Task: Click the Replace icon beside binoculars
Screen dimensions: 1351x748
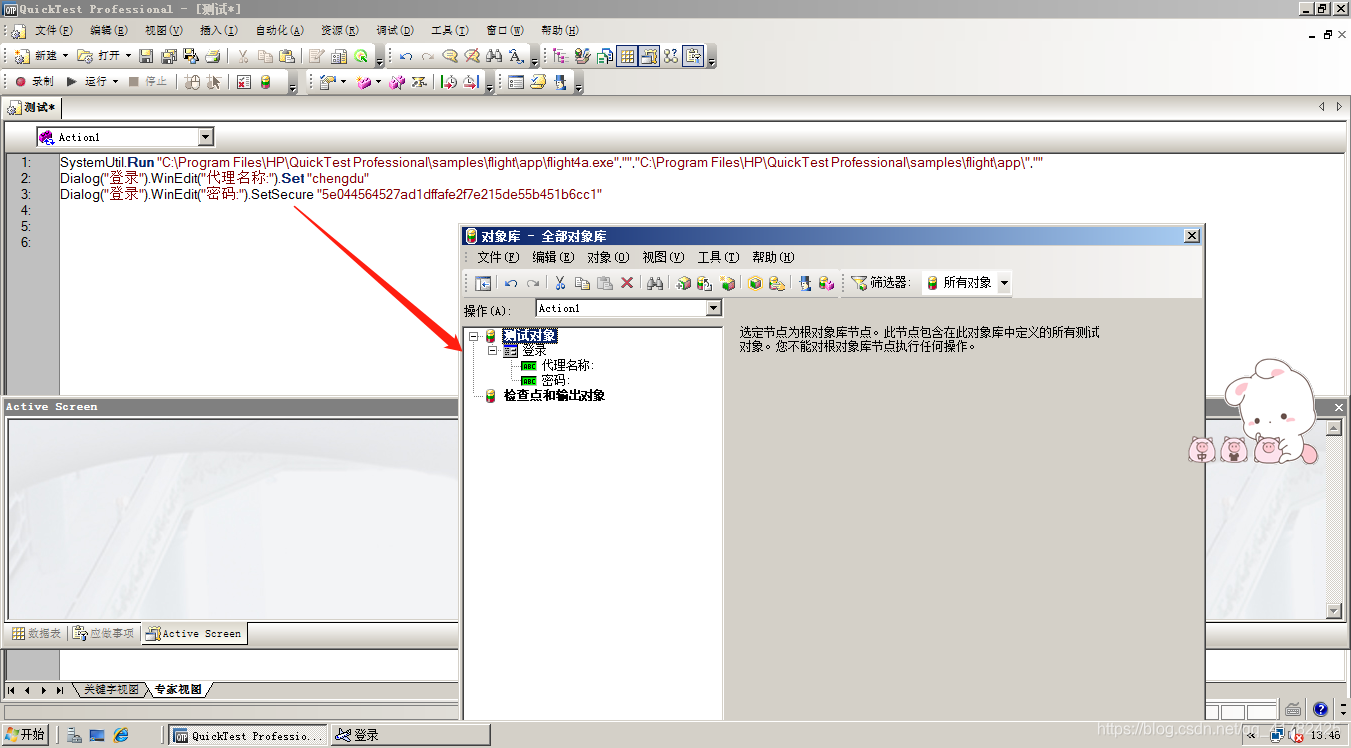Action: 516,56
